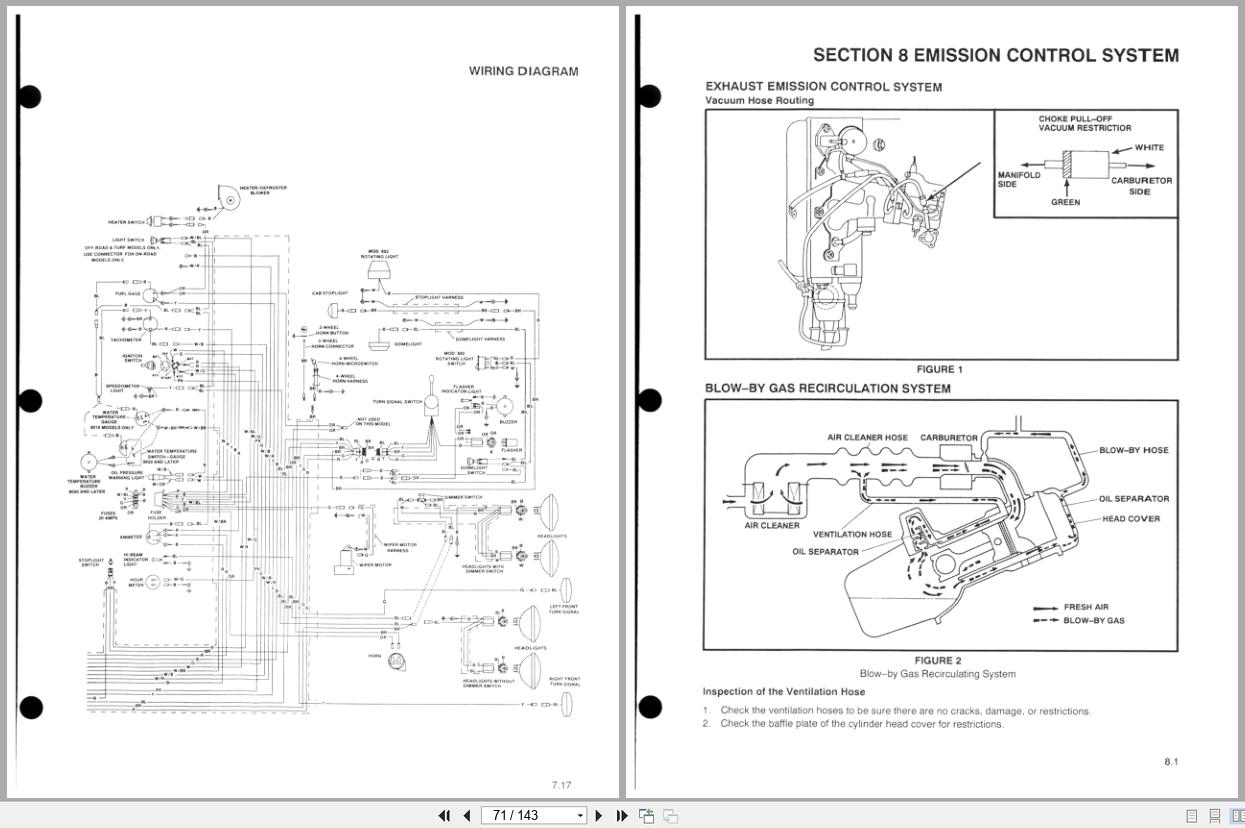Click the AIR CLEANER label in figure 2
The image size is (1245, 828).
pyautogui.click(x=772, y=526)
